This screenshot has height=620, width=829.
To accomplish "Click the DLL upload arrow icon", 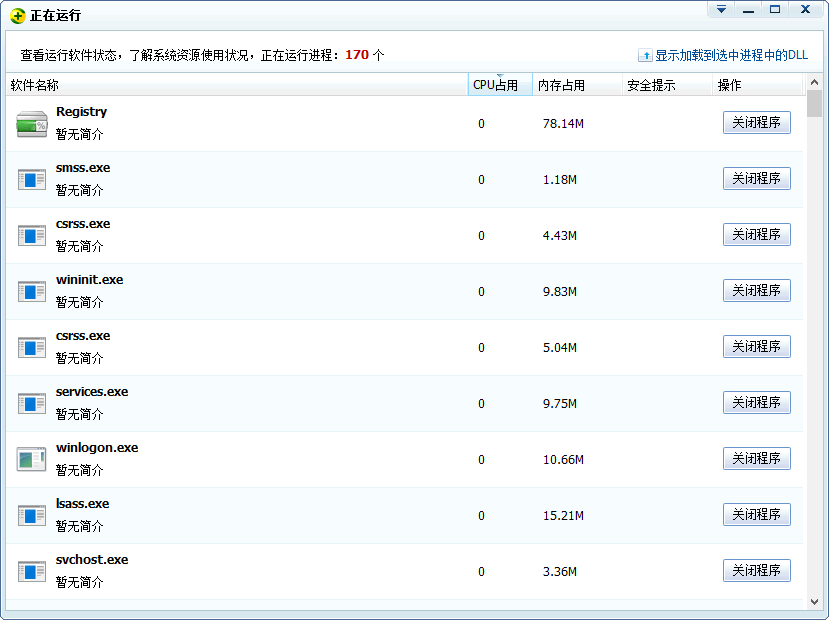I will pos(645,55).
